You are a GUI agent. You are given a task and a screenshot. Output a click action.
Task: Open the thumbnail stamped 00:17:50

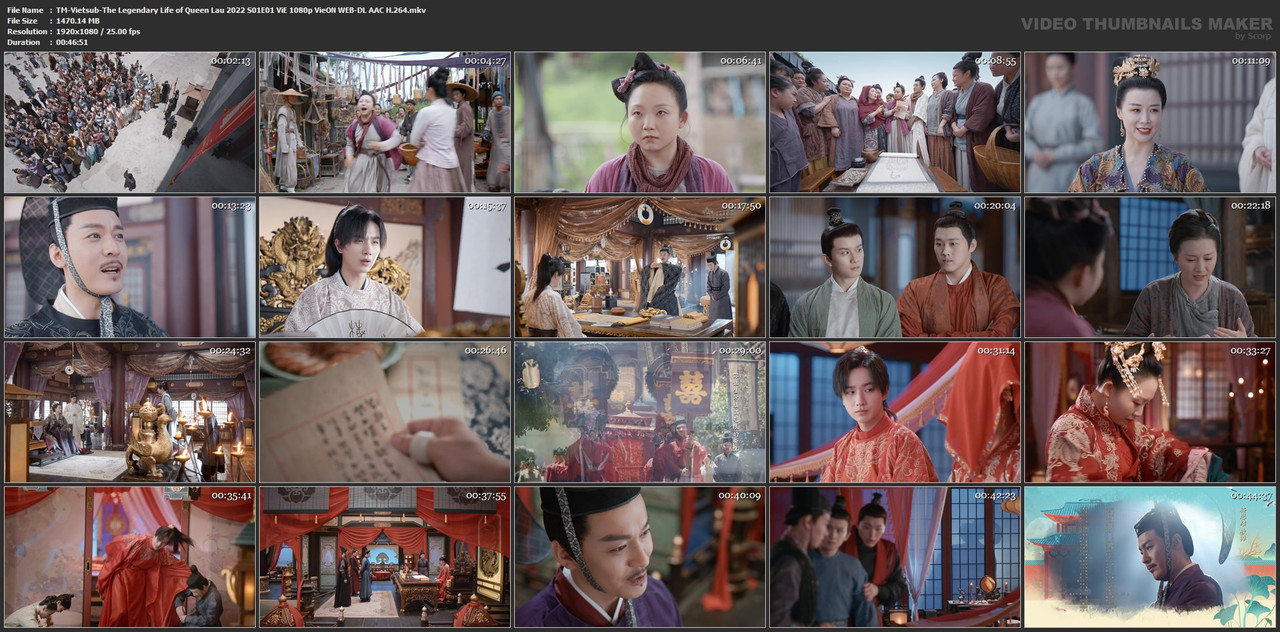click(640, 267)
